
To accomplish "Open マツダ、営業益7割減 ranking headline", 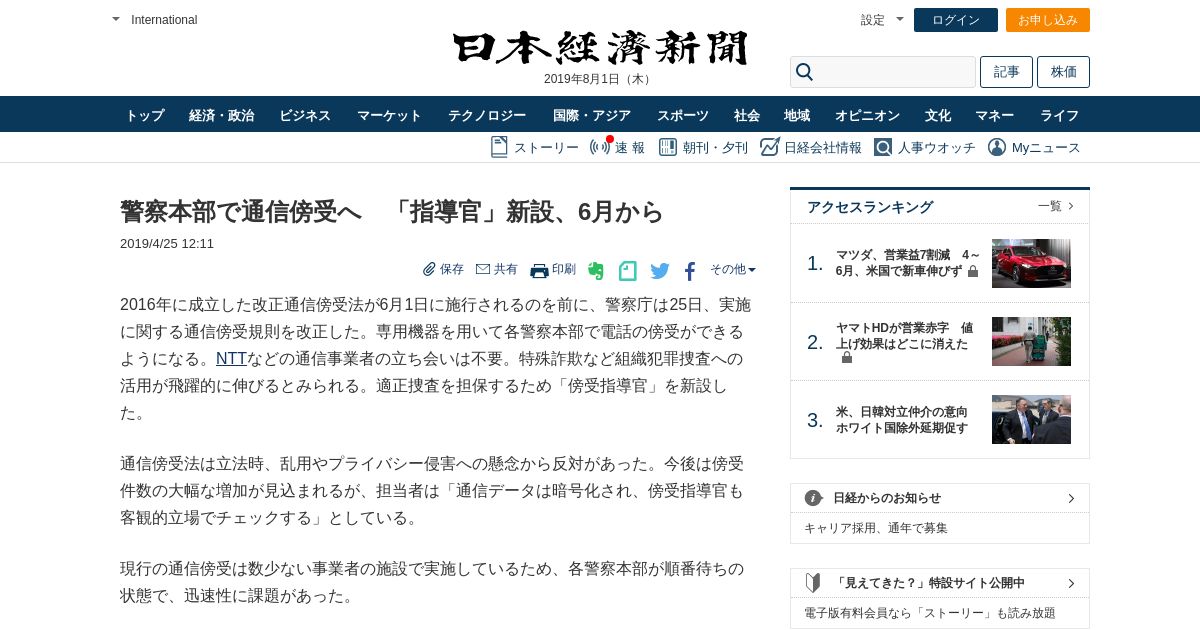I will (x=908, y=263).
